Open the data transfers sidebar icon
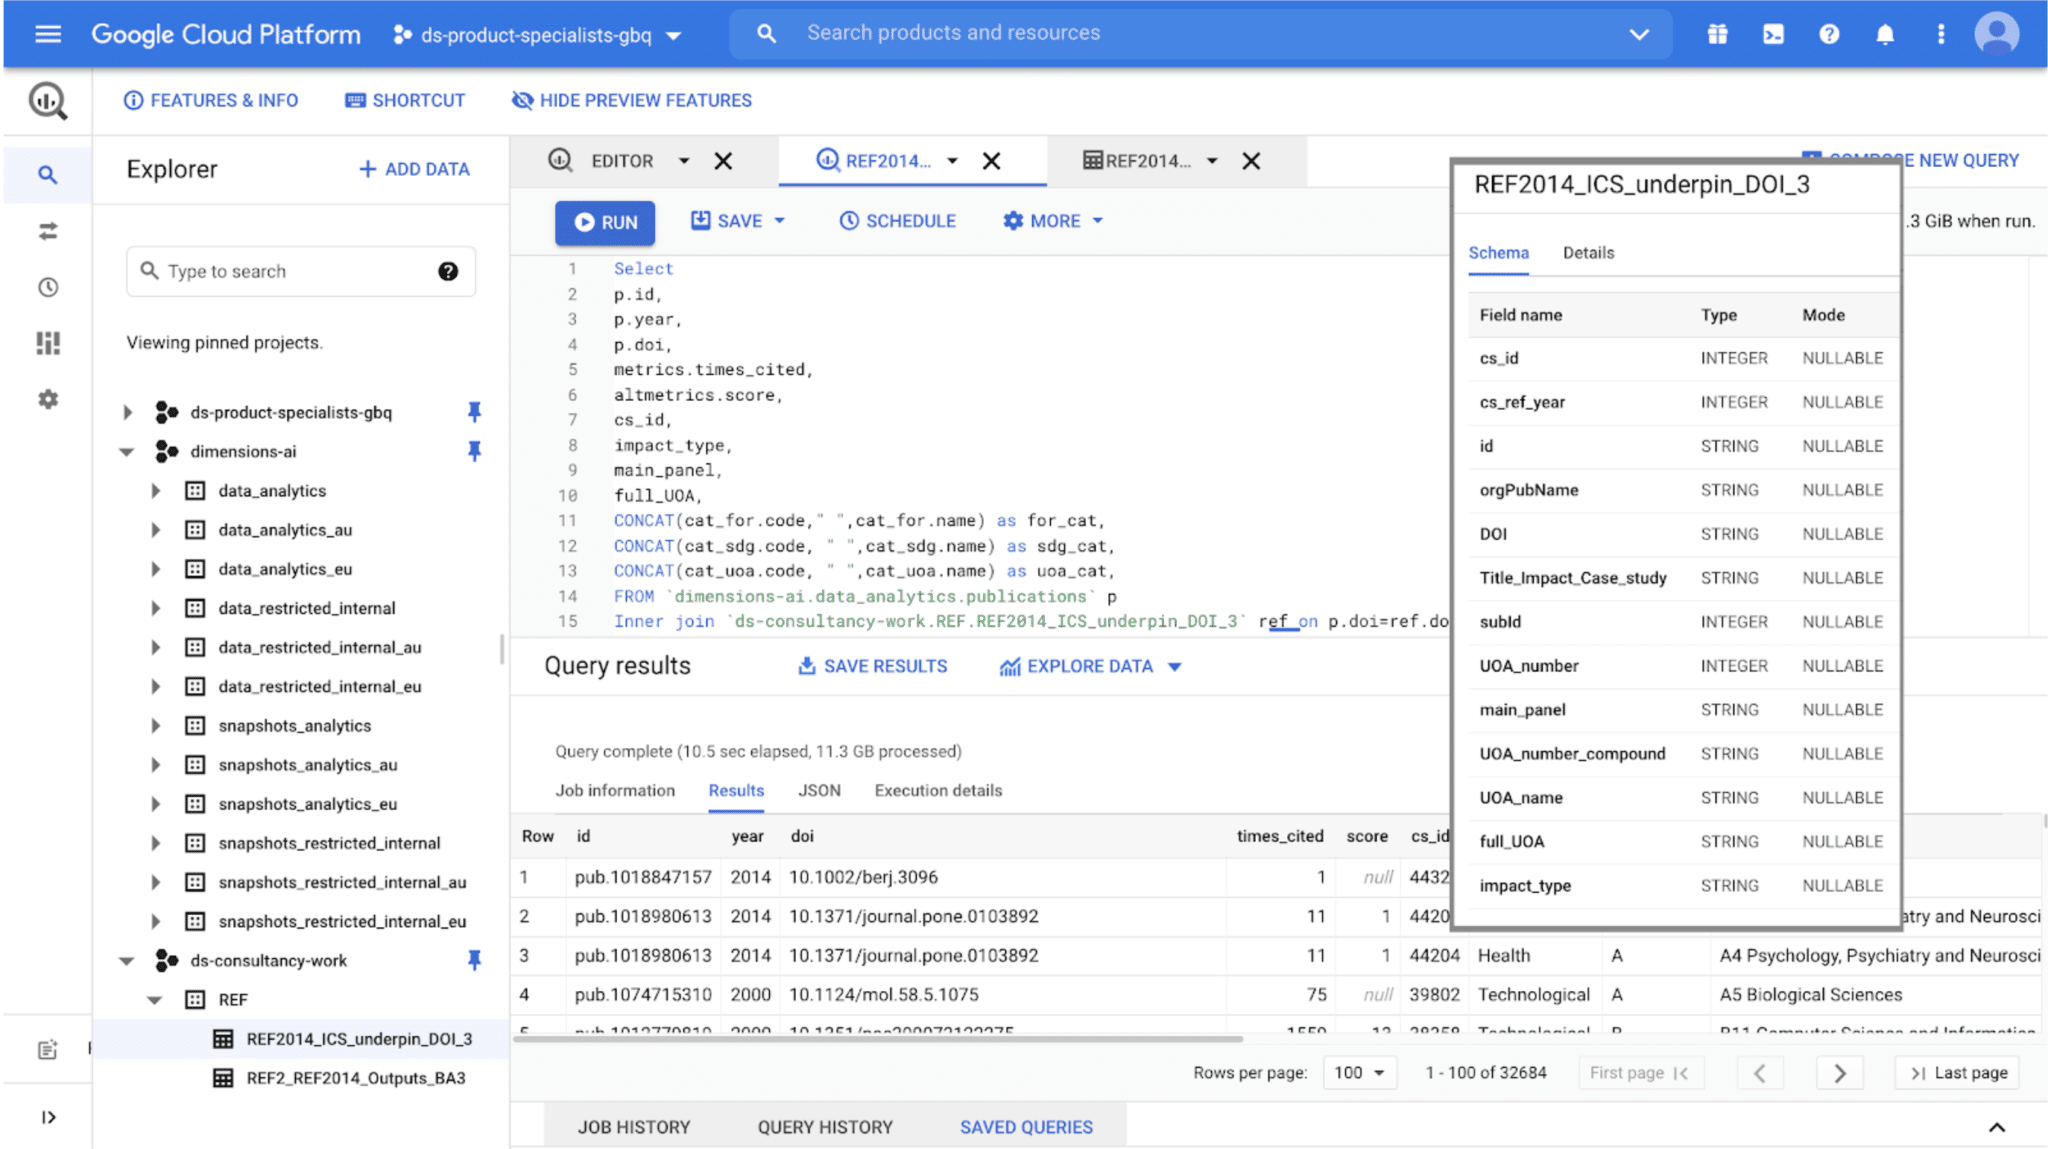Image resolution: width=2048 pixels, height=1149 pixels. pos(47,231)
